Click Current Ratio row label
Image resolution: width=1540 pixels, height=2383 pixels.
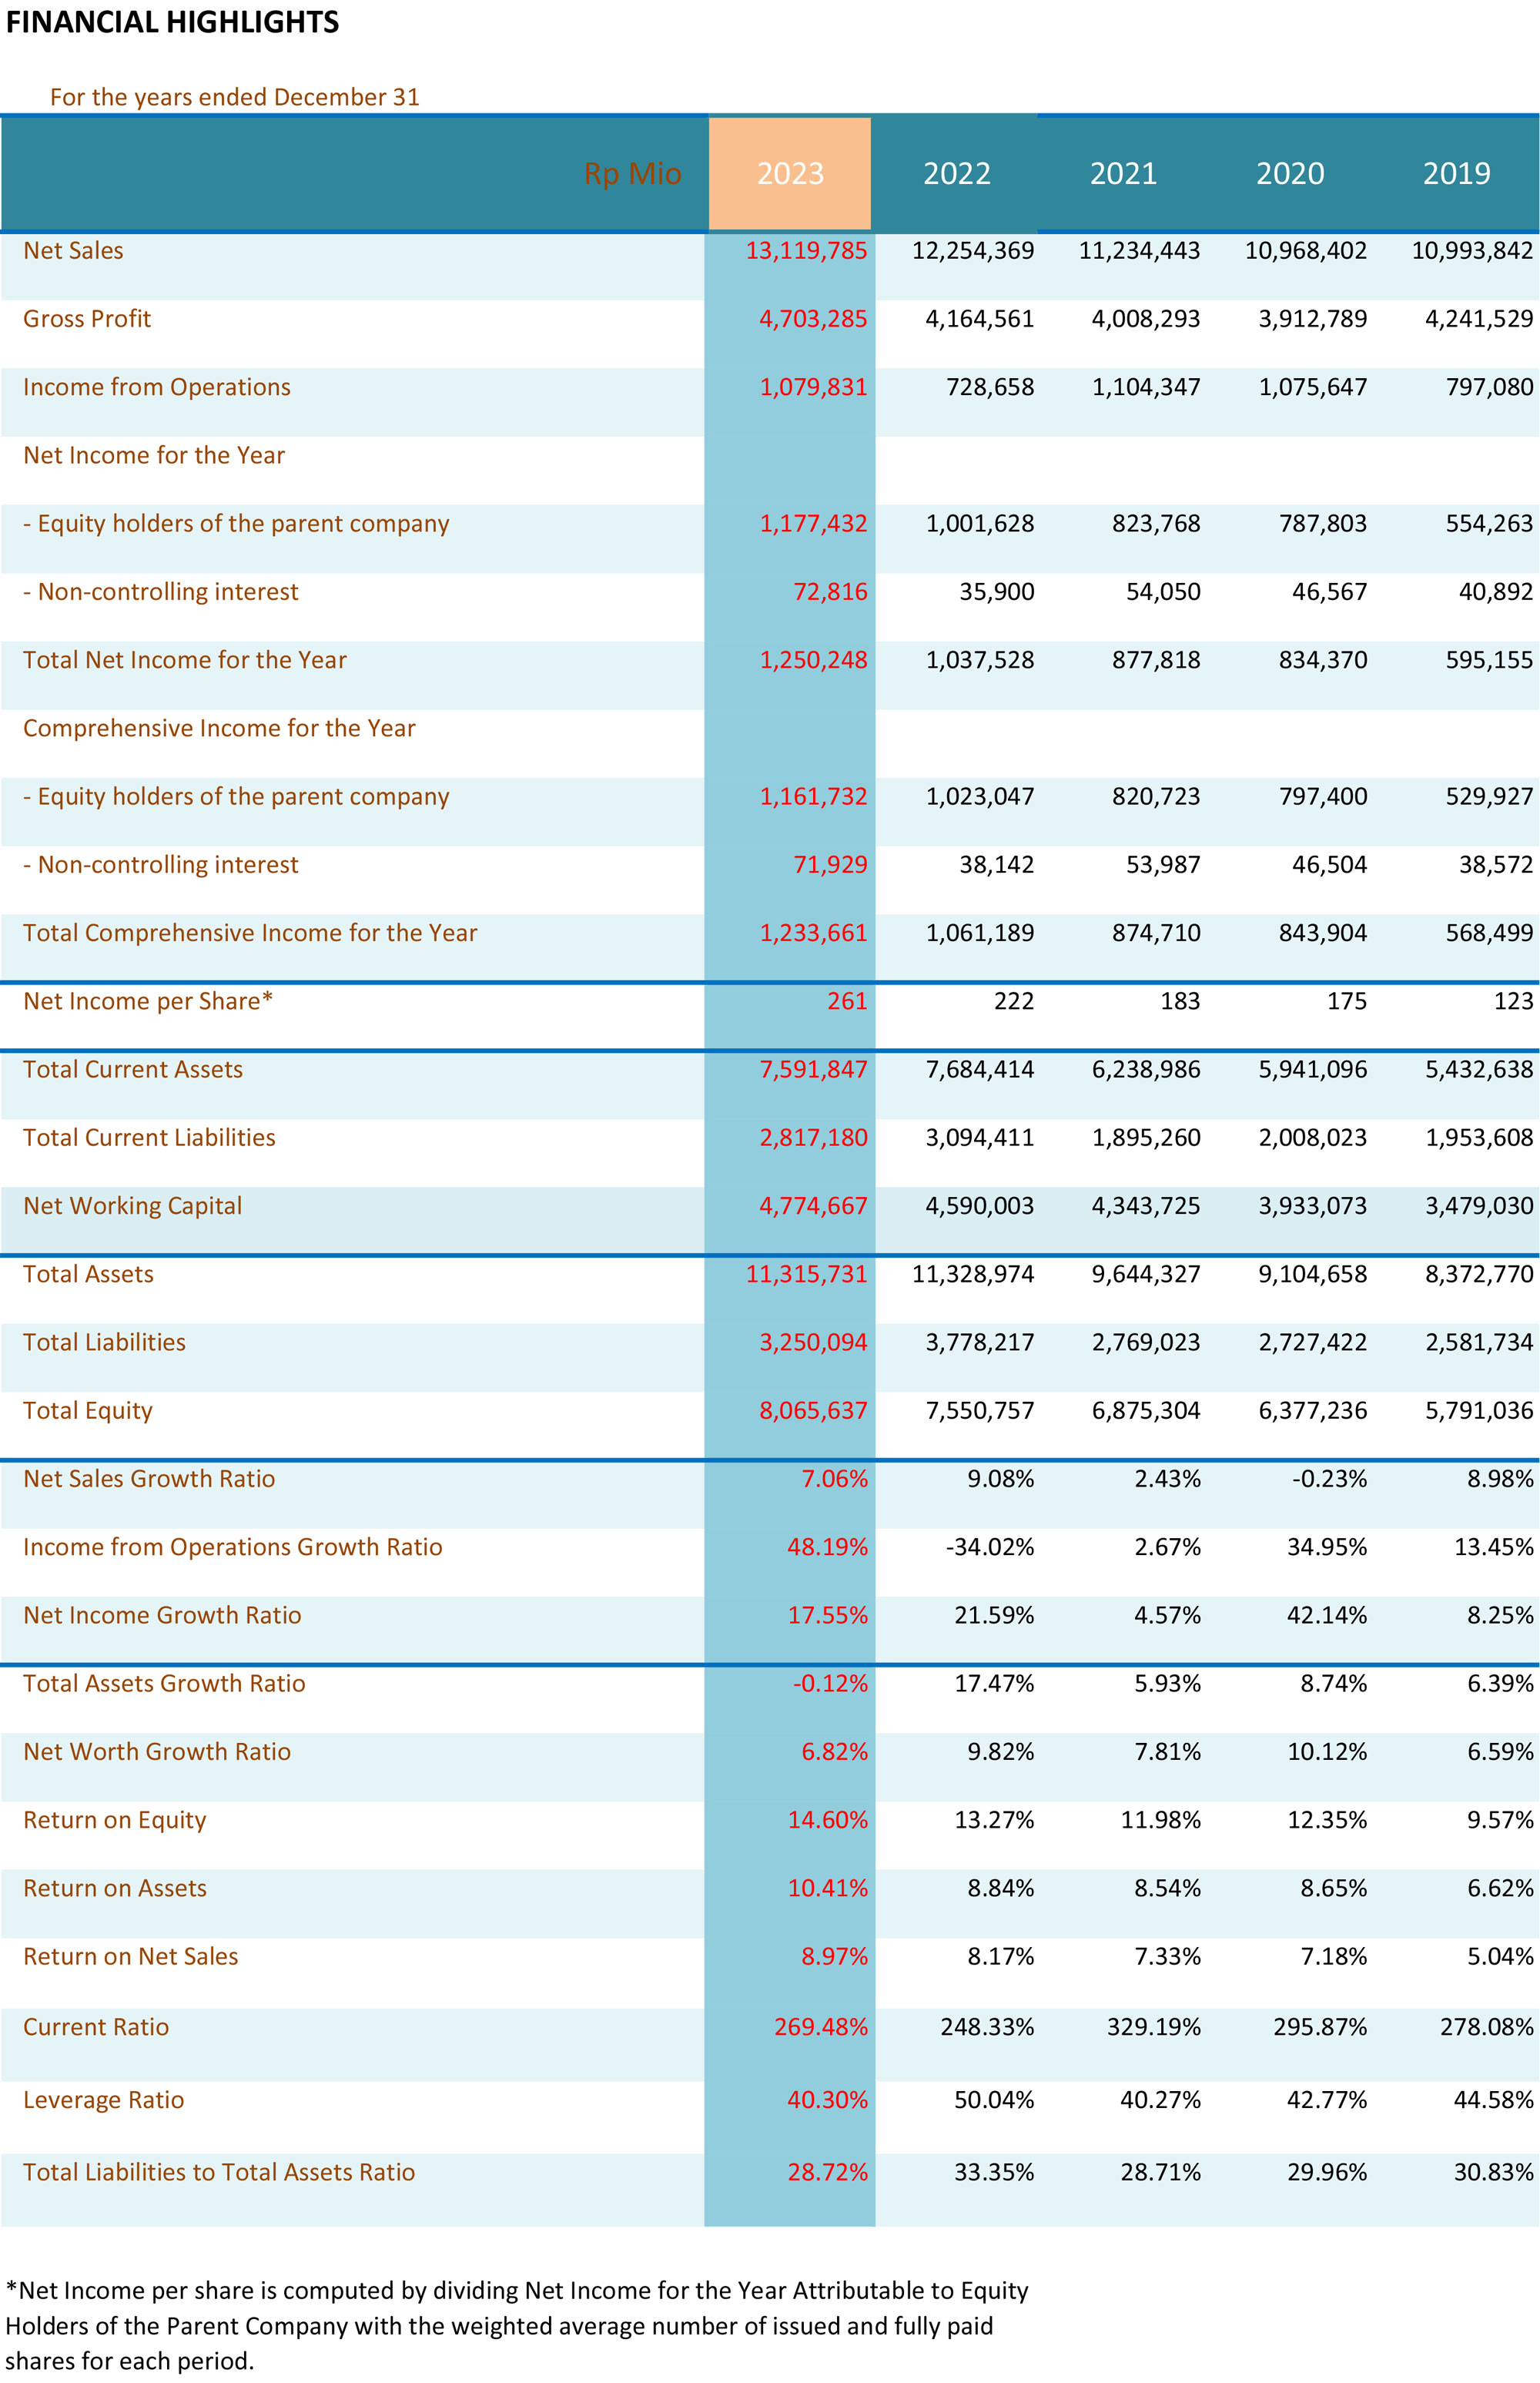[x=96, y=2027]
